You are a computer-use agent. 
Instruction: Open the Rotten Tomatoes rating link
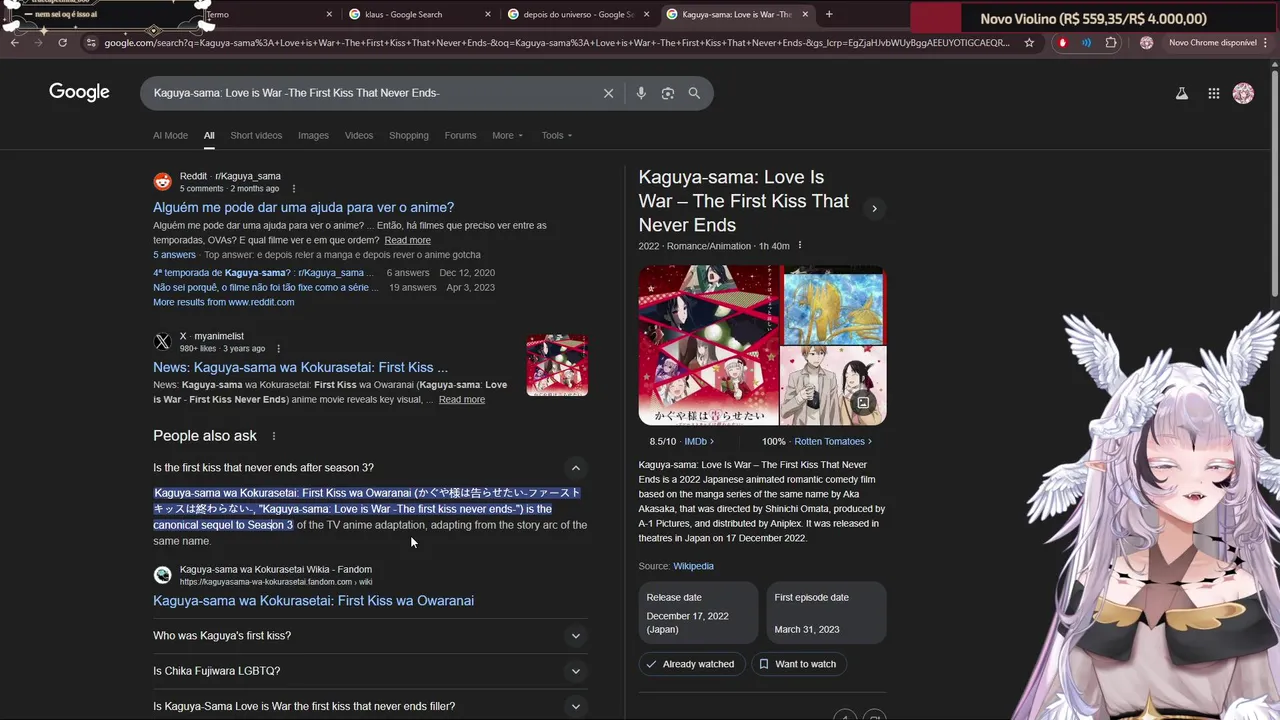click(833, 441)
